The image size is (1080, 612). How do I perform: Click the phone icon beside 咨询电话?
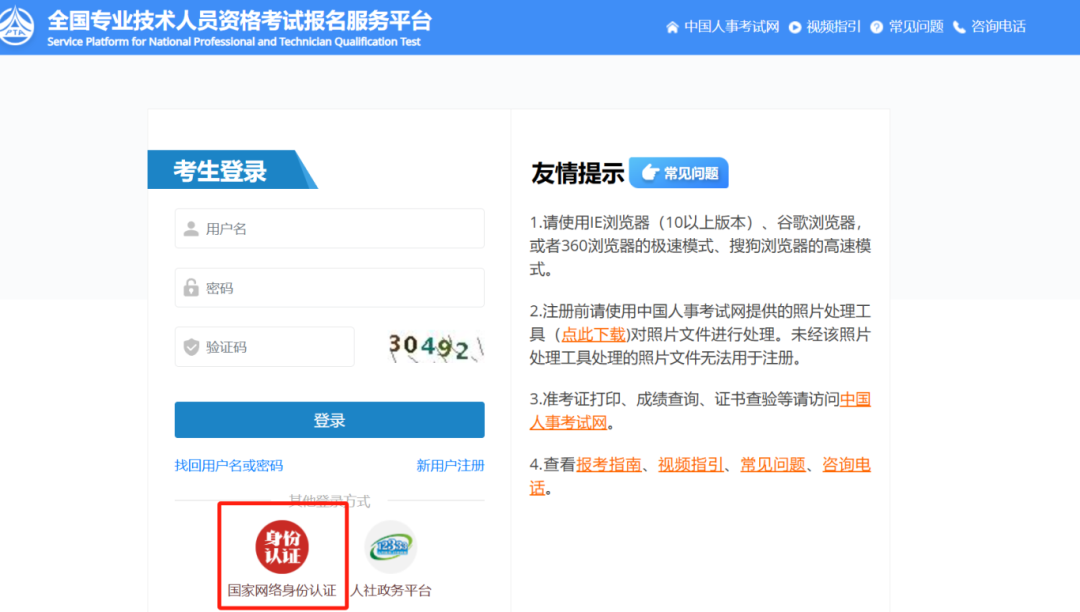pyautogui.click(x=959, y=27)
